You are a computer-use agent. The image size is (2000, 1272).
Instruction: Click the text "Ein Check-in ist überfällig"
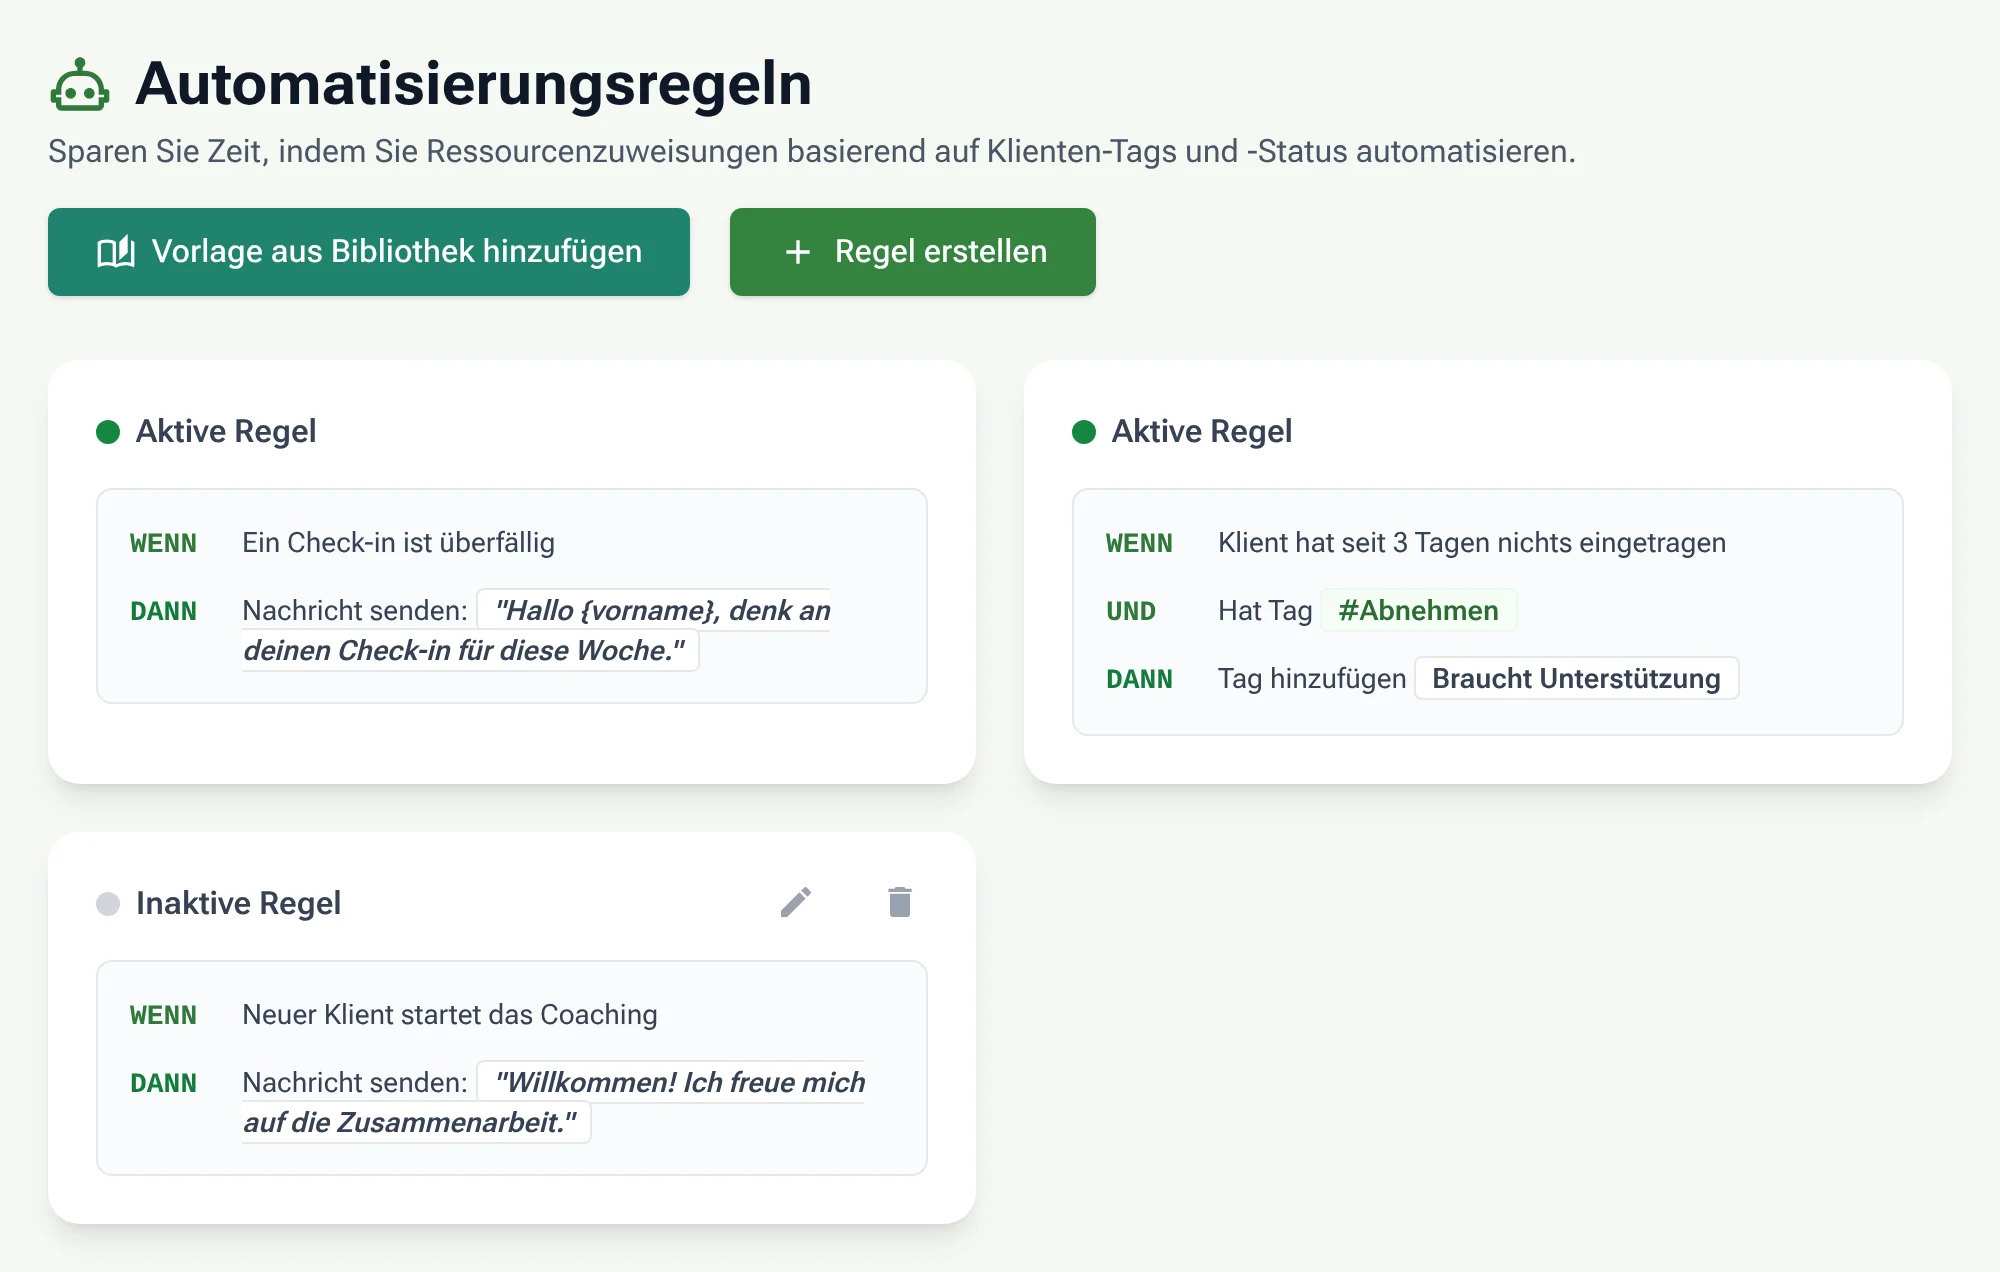(x=398, y=542)
